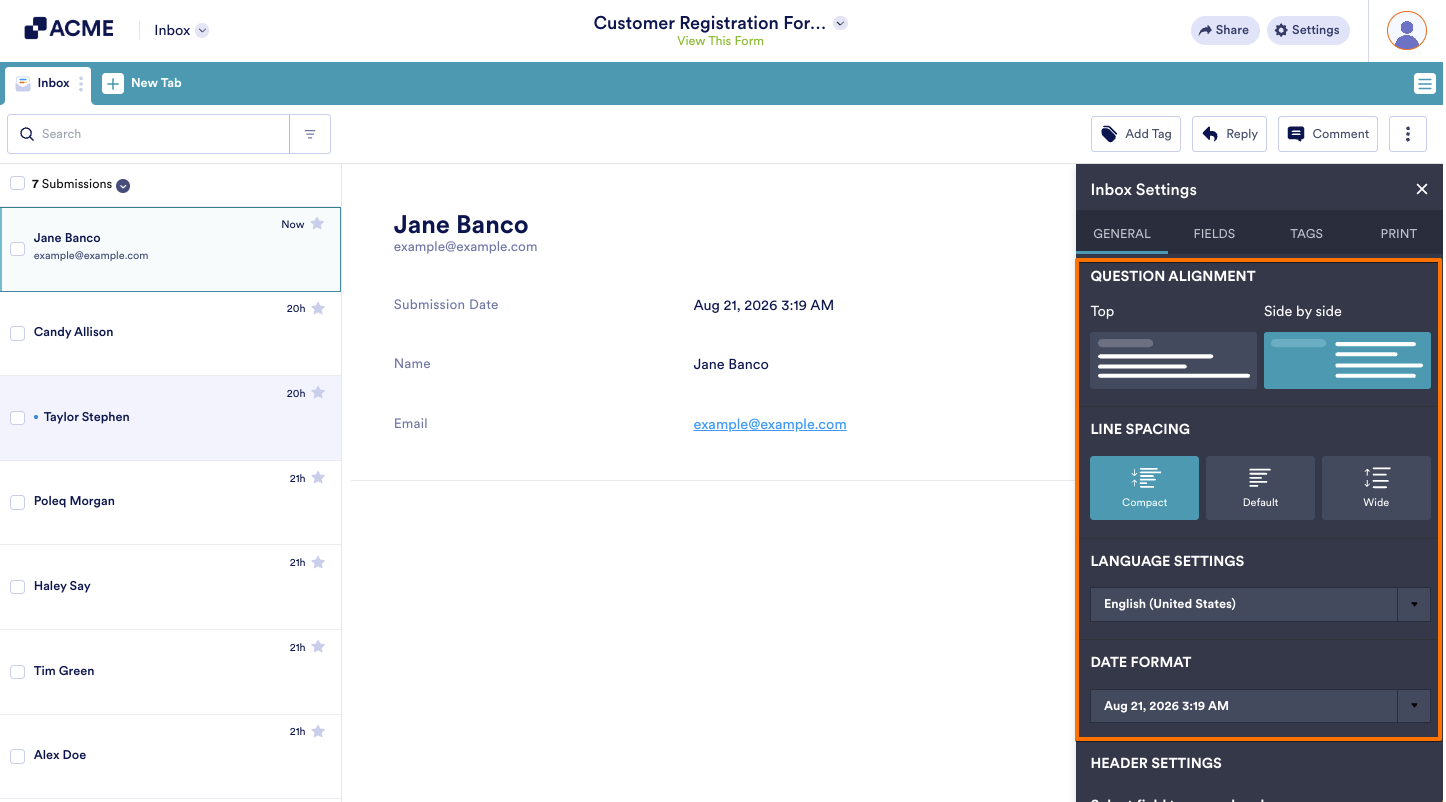
Task: Open the Settings button in header
Action: click(1307, 30)
